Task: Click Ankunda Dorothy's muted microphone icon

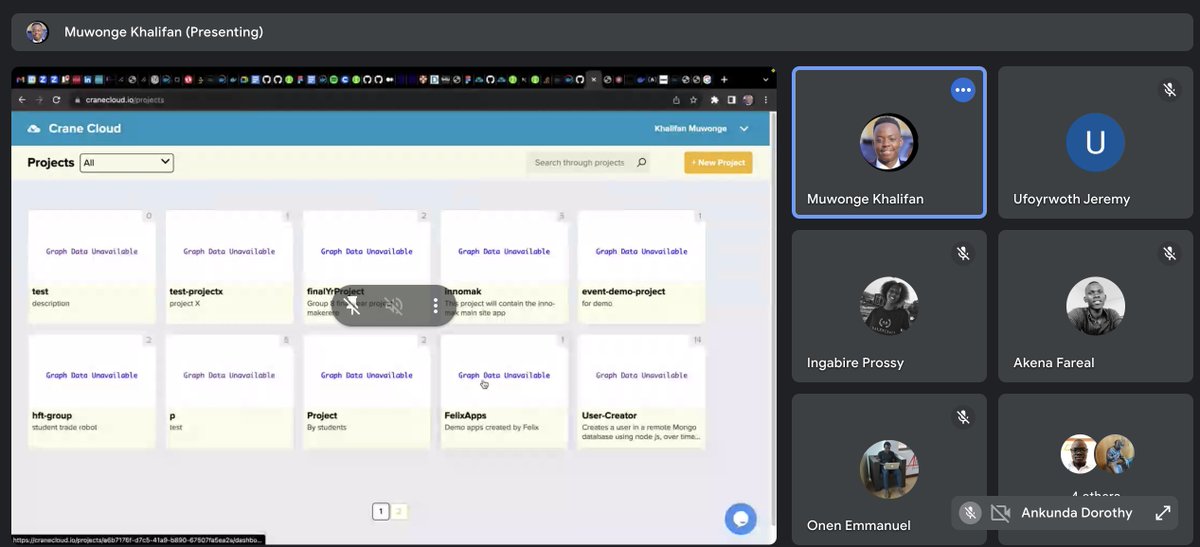Action: click(969, 513)
